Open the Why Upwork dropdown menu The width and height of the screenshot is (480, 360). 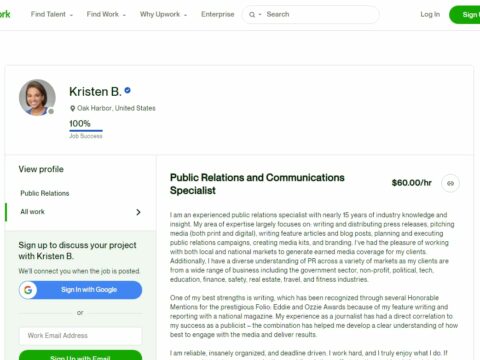[163, 14]
